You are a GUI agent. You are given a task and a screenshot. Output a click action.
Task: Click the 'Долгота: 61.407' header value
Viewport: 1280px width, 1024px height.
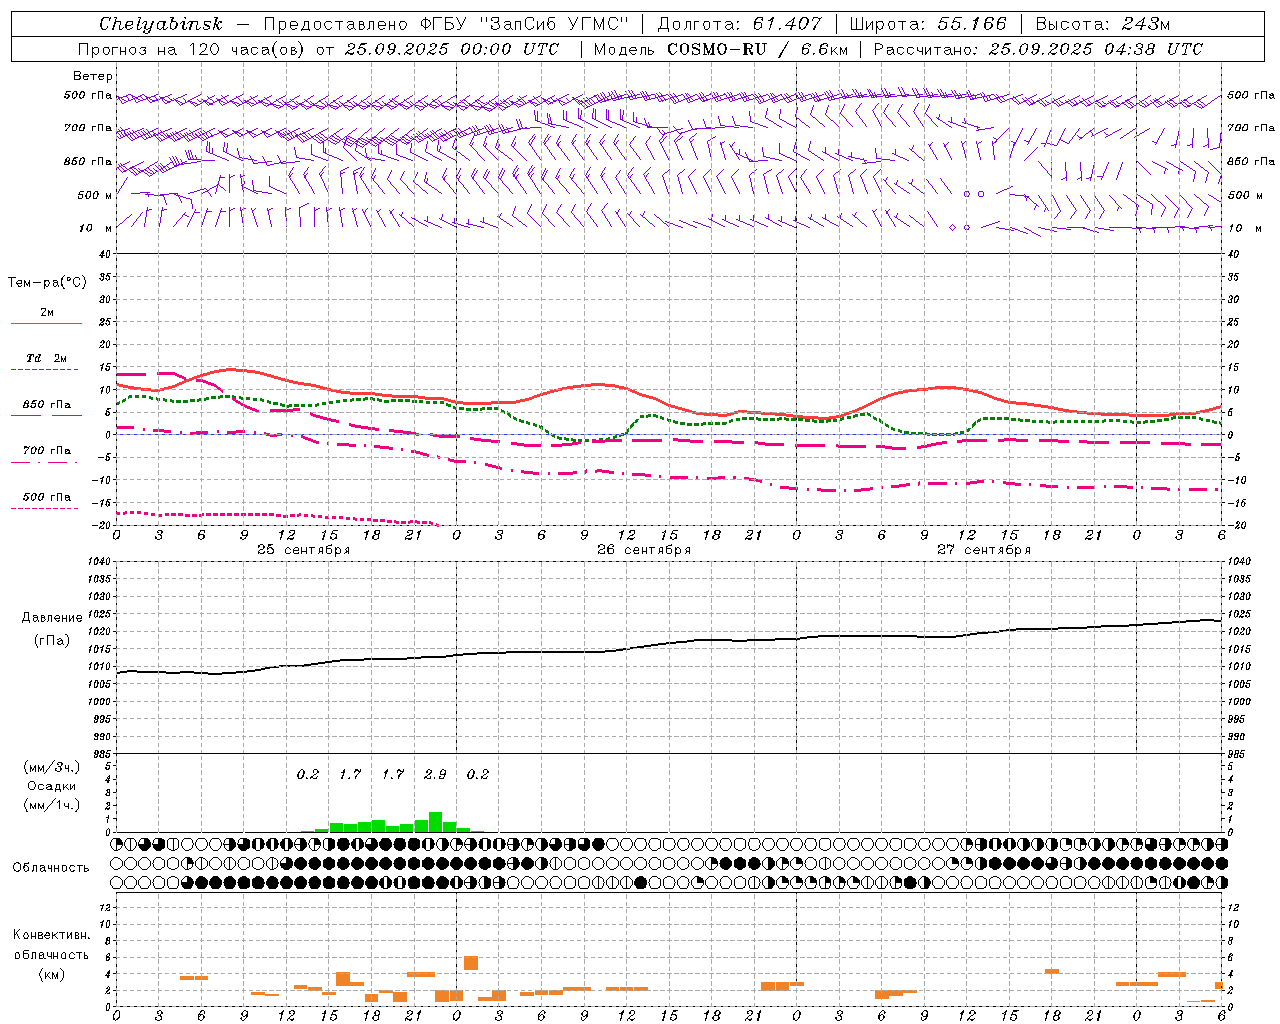point(739,24)
